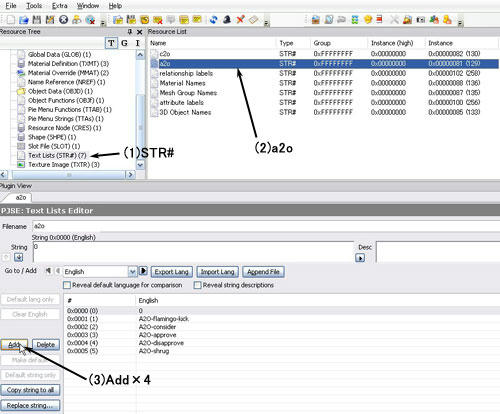This screenshot has height=414, width=500.
Task: Click the Resource Tree scroll-down arrow
Action: tap(140, 165)
